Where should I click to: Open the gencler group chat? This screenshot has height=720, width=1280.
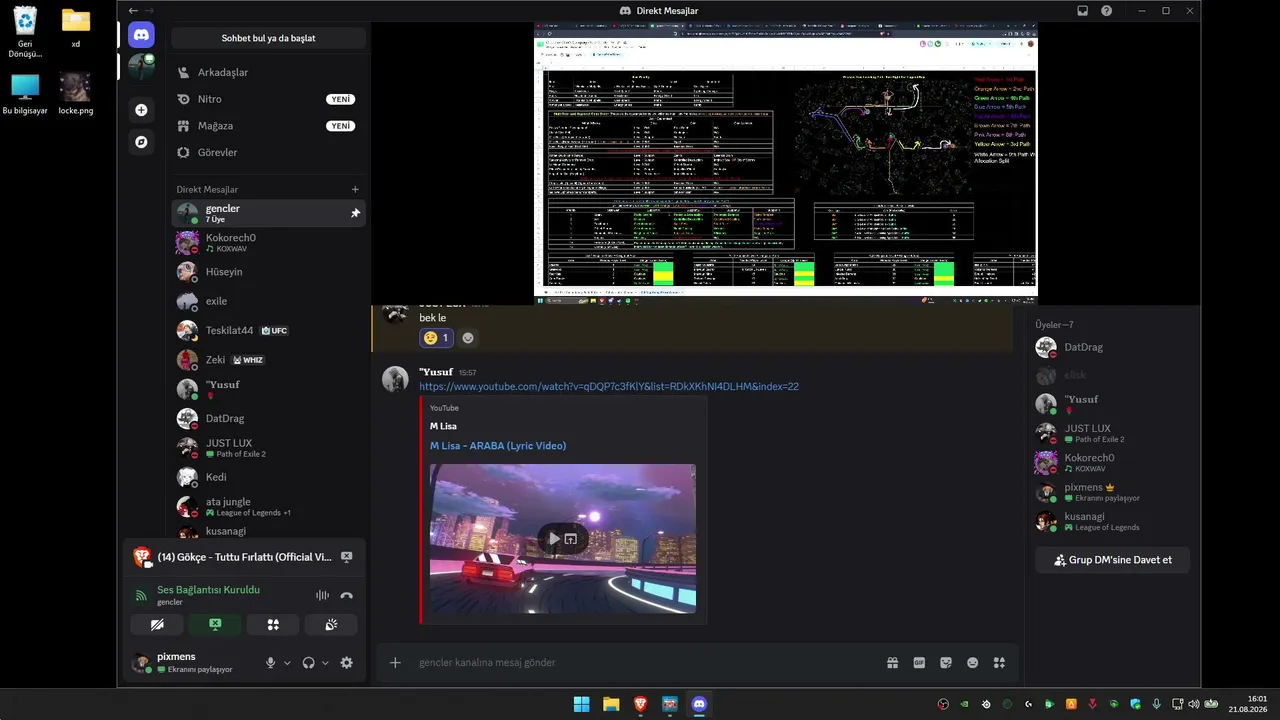coord(268,213)
